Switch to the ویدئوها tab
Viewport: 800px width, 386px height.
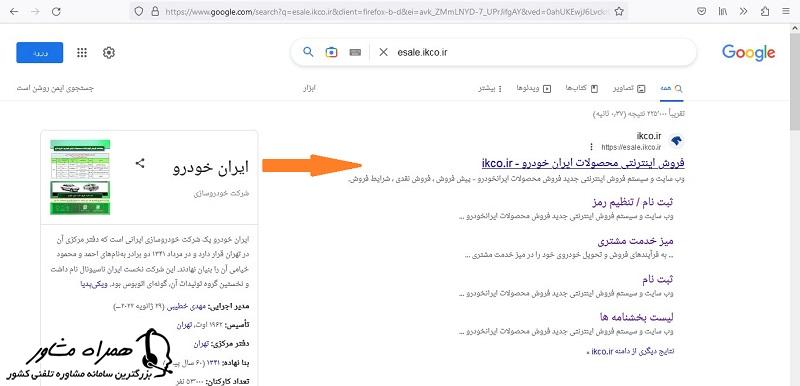(x=534, y=88)
